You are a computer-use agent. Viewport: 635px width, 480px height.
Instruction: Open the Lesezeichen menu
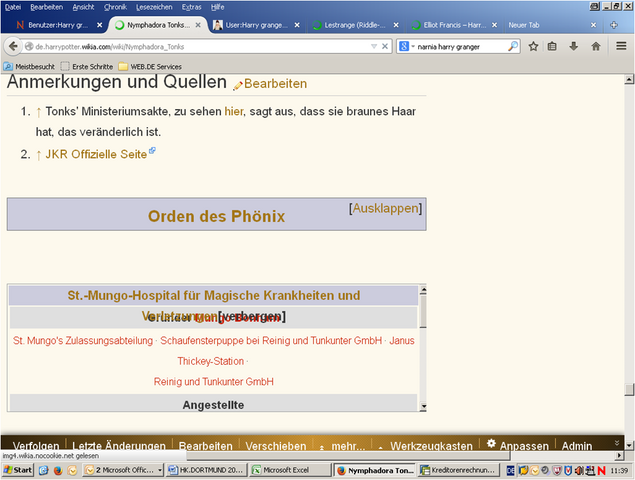154,7
